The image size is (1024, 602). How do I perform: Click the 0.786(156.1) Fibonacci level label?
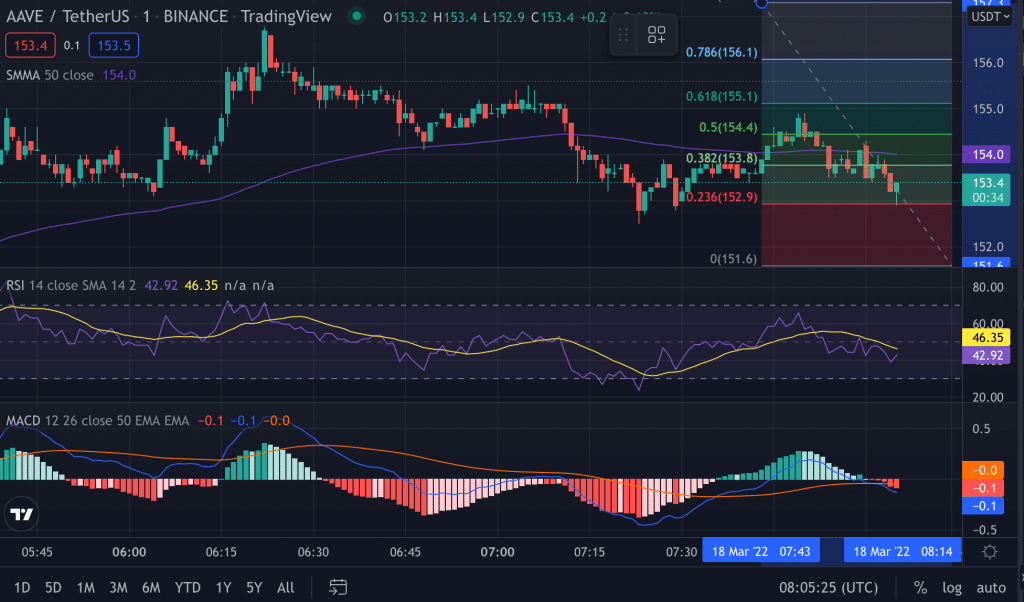pos(722,52)
